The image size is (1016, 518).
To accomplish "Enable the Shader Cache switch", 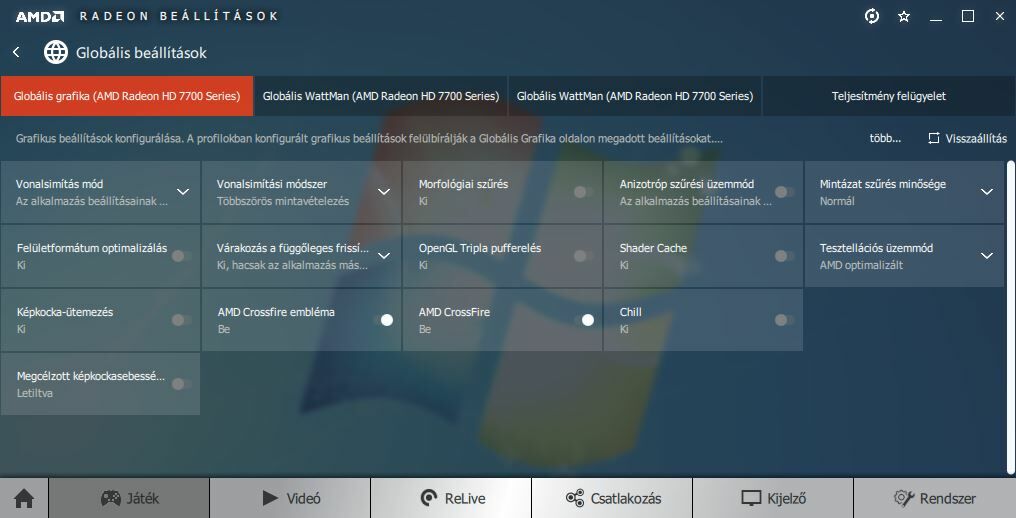I will tap(784, 256).
